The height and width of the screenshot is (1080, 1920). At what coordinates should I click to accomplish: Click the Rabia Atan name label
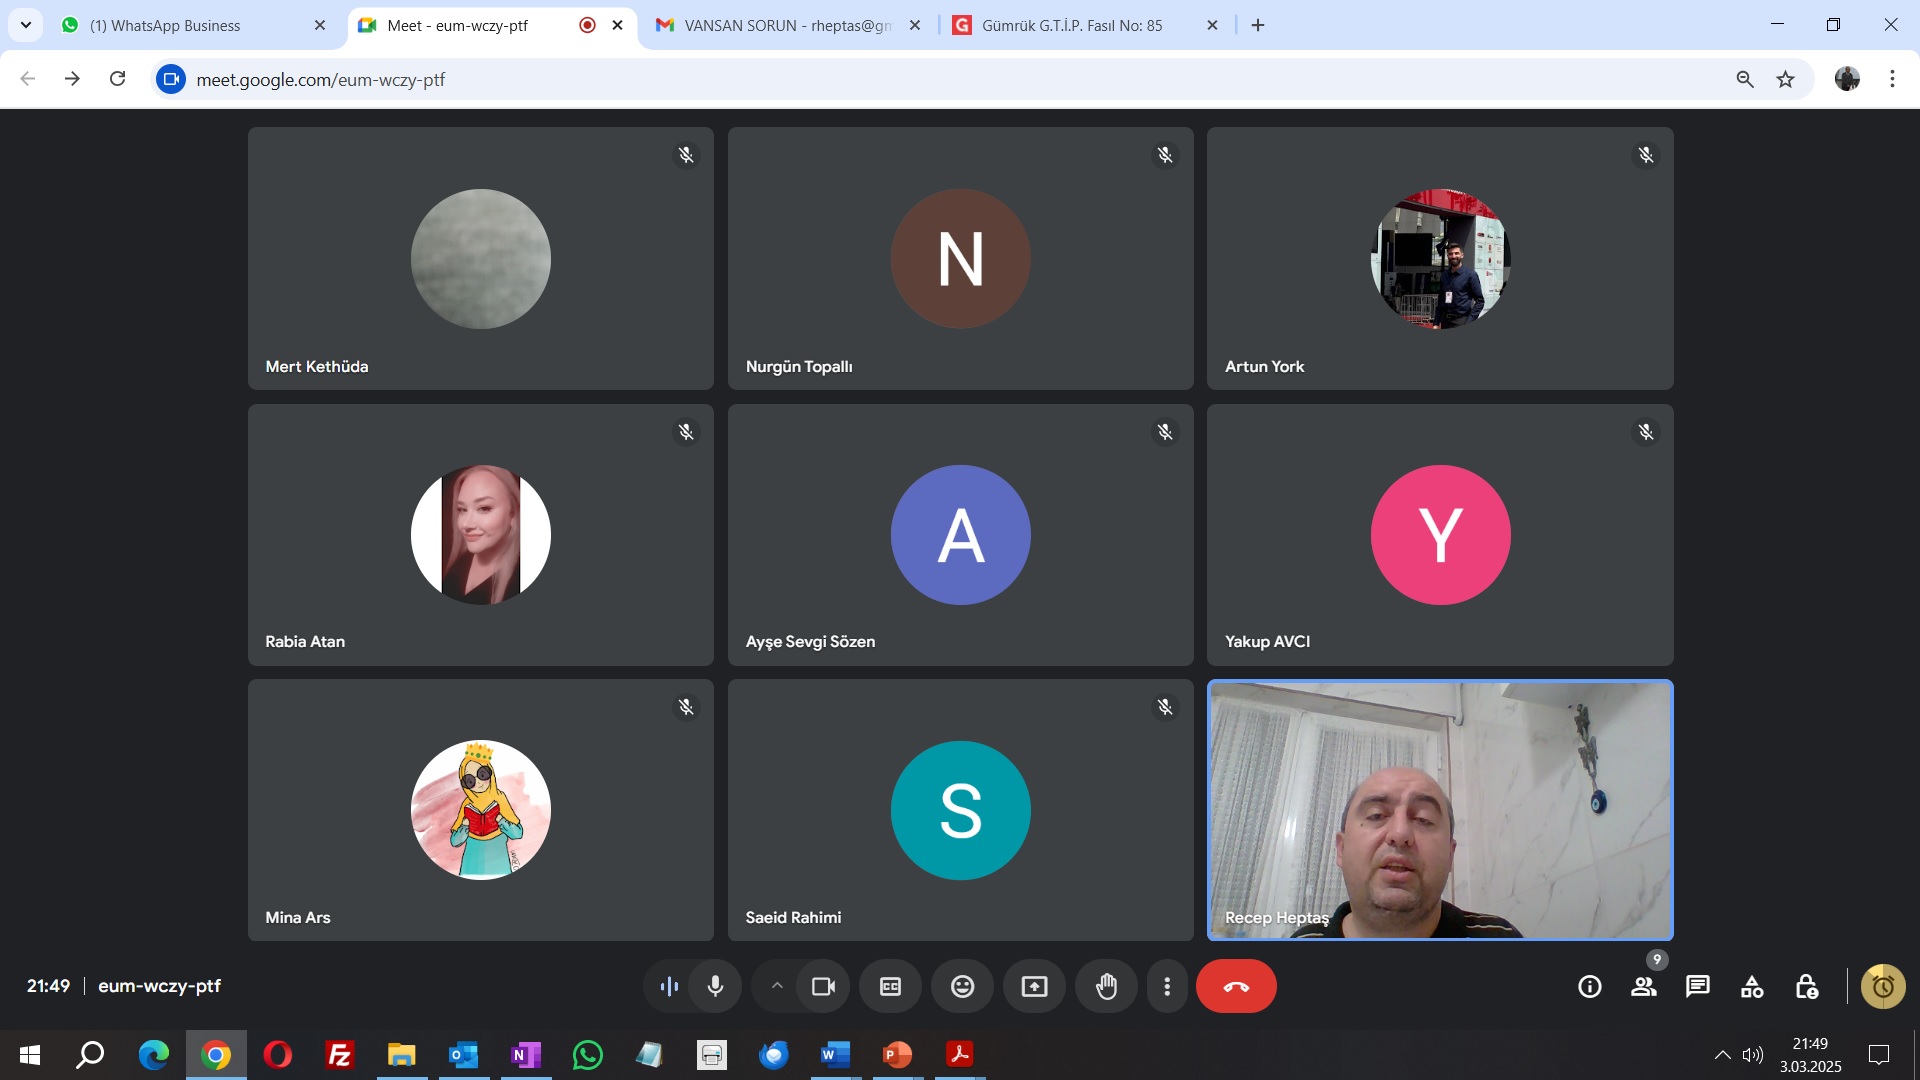(x=305, y=642)
